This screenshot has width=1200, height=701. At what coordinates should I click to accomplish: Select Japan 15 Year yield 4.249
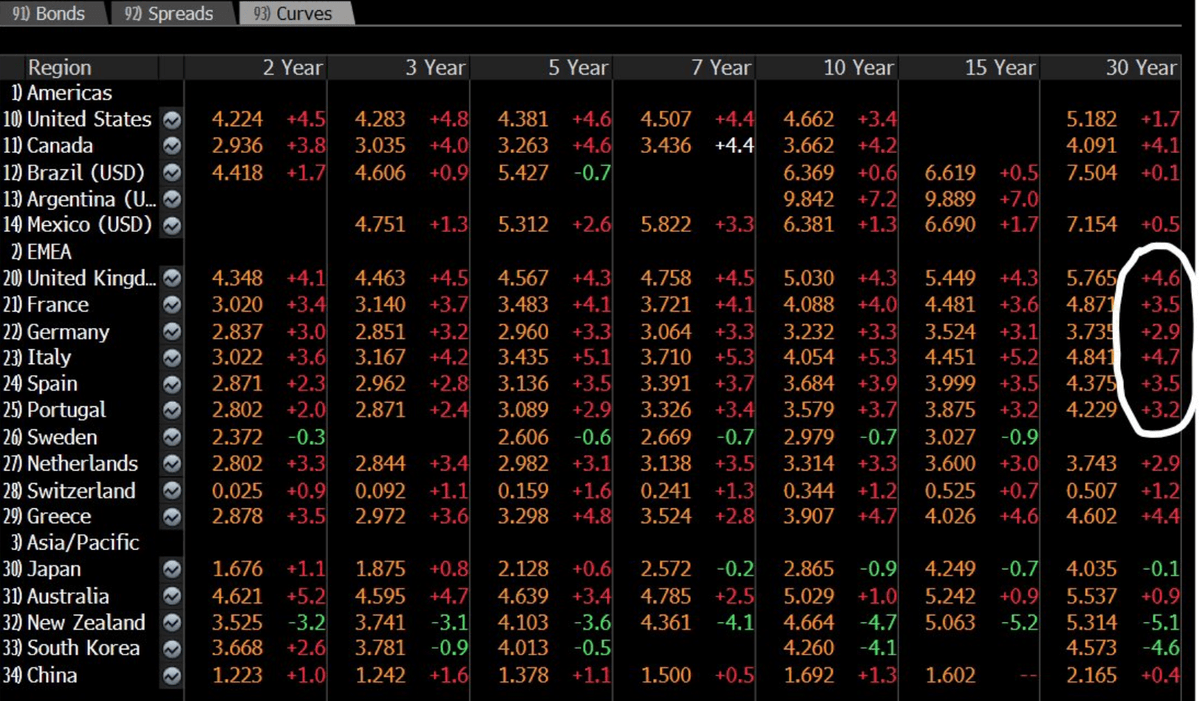(950, 569)
